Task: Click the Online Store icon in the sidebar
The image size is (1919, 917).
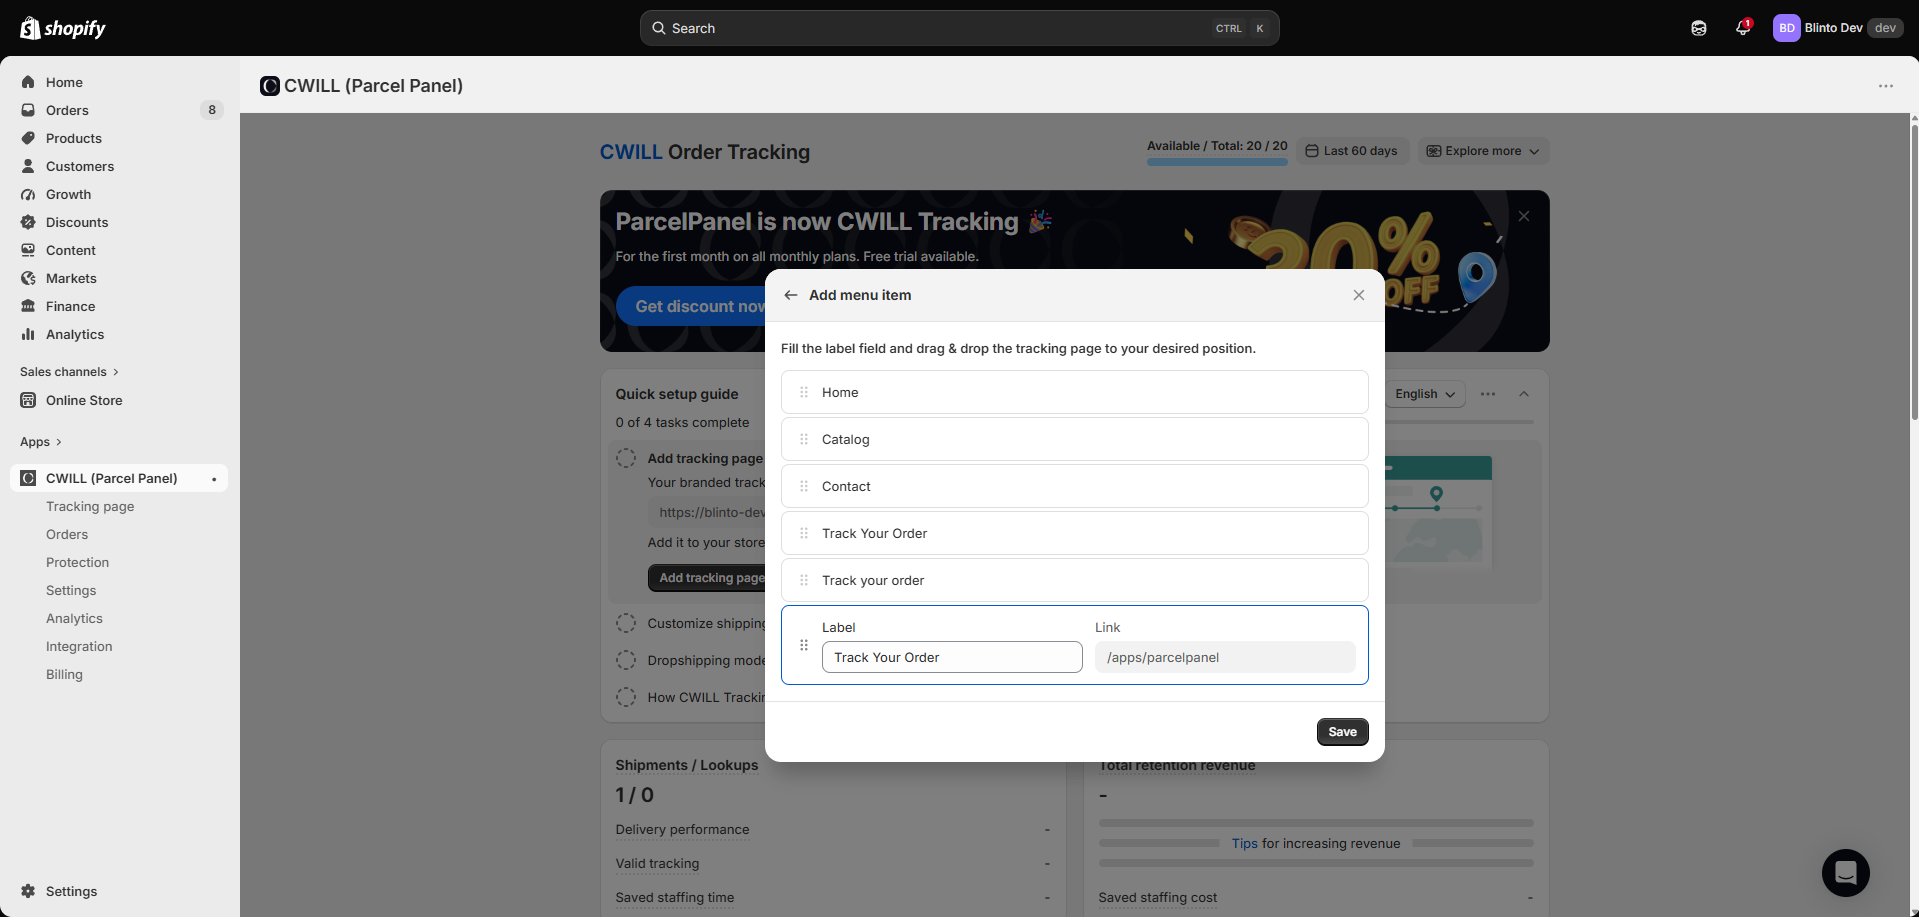Action: pyautogui.click(x=28, y=400)
